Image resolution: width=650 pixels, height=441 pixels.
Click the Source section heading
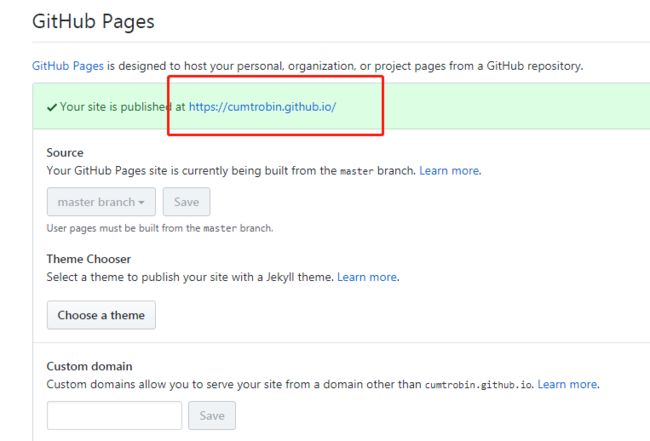[x=65, y=153]
